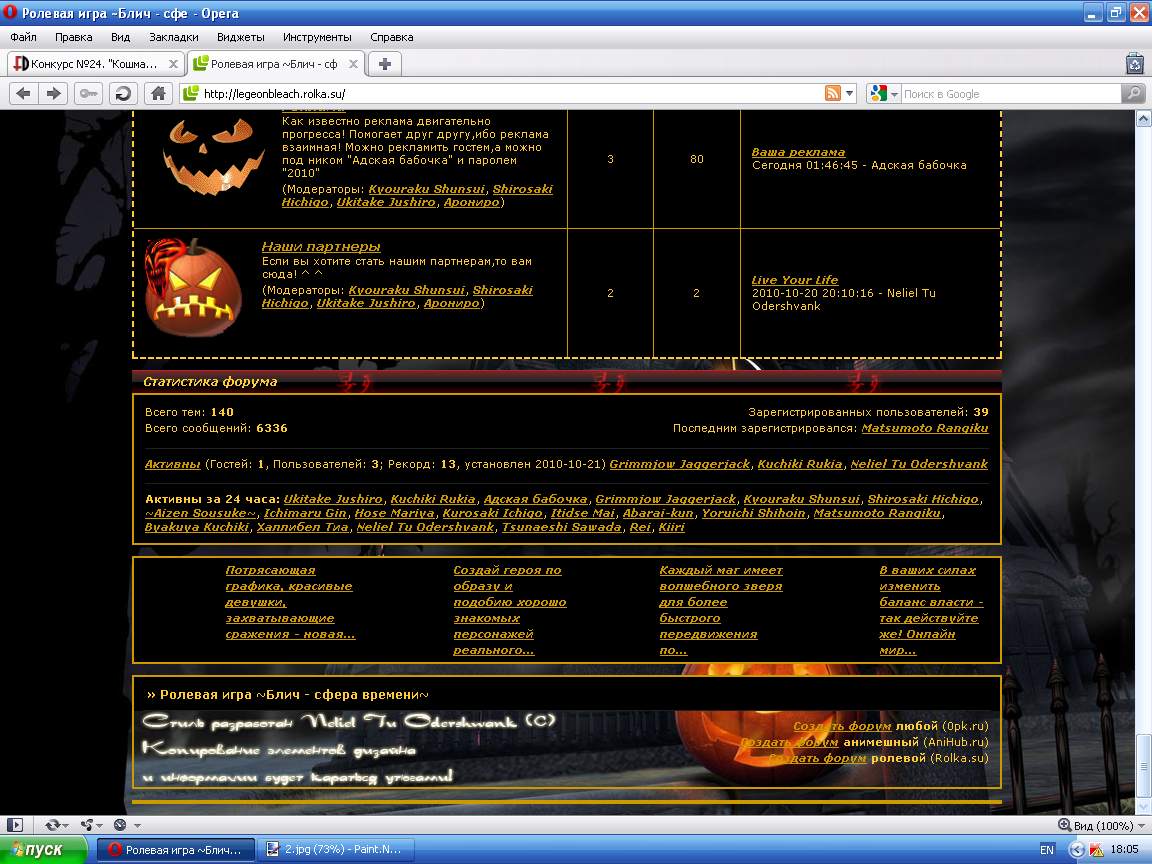Image resolution: width=1152 pixels, height=864 pixels.
Task: Click the RSS feed icon in address bar
Action: [x=832, y=93]
